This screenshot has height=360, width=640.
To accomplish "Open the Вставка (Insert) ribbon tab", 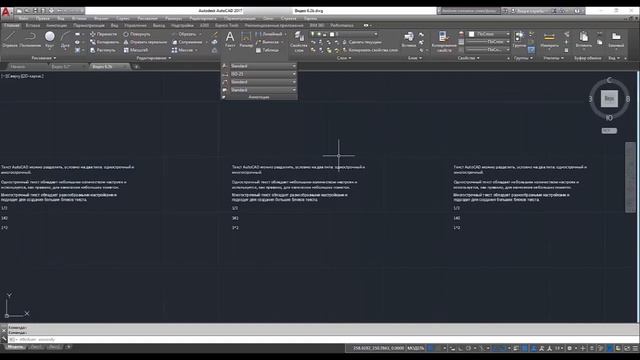I will (x=33, y=25).
